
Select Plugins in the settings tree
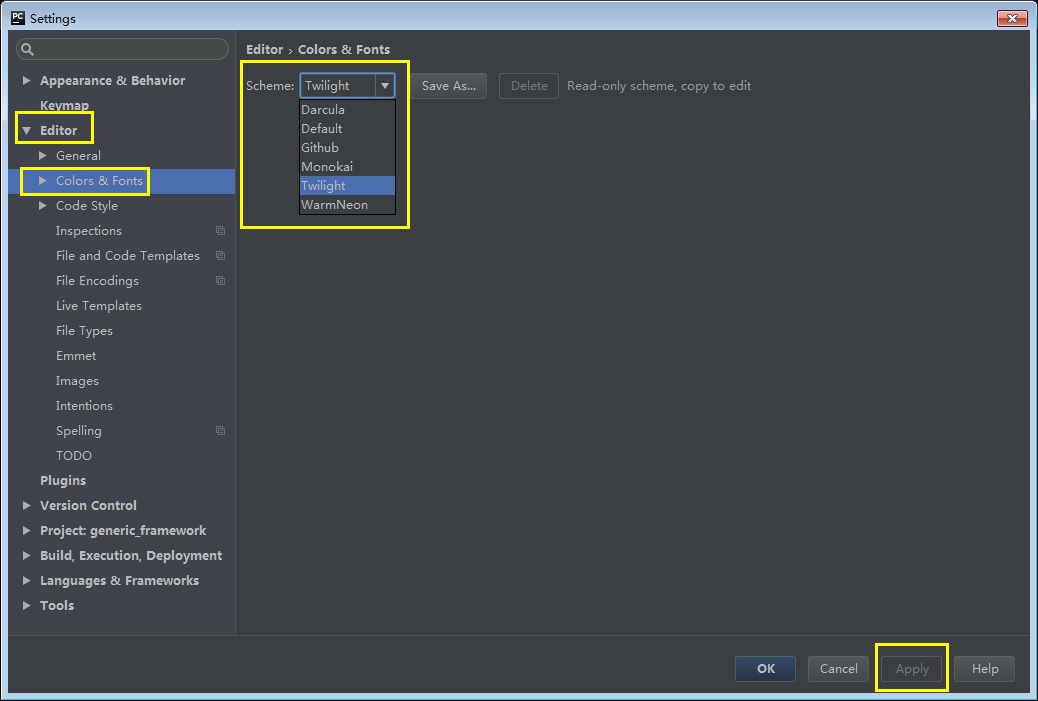pos(63,481)
